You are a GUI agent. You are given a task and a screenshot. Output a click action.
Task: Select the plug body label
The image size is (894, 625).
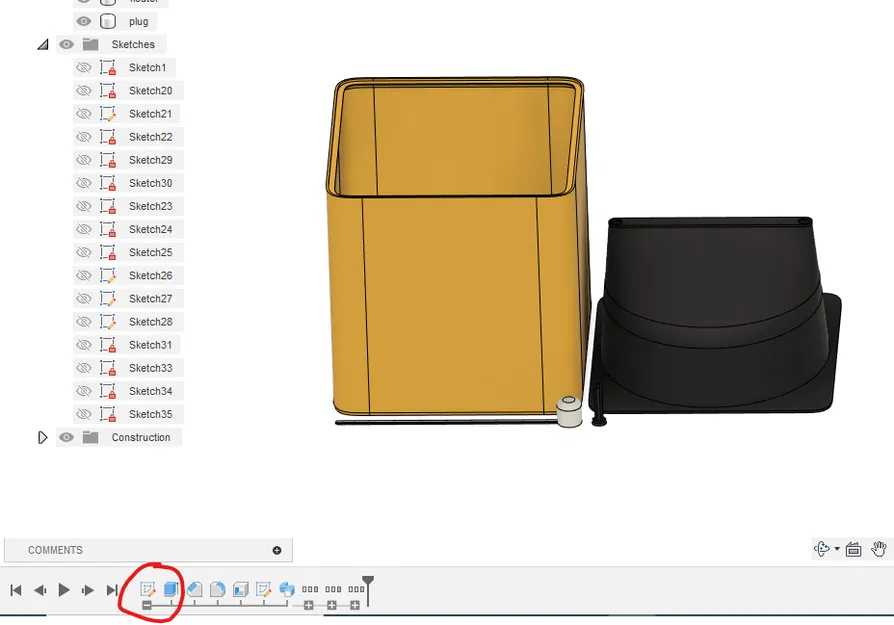pyautogui.click(x=139, y=22)
